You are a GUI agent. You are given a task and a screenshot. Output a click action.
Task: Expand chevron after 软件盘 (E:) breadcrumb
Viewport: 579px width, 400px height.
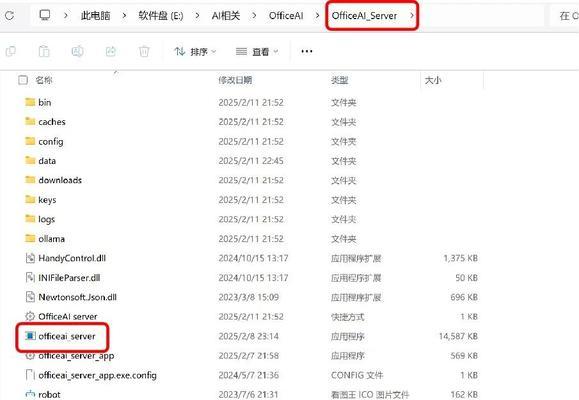click(198, 16)
